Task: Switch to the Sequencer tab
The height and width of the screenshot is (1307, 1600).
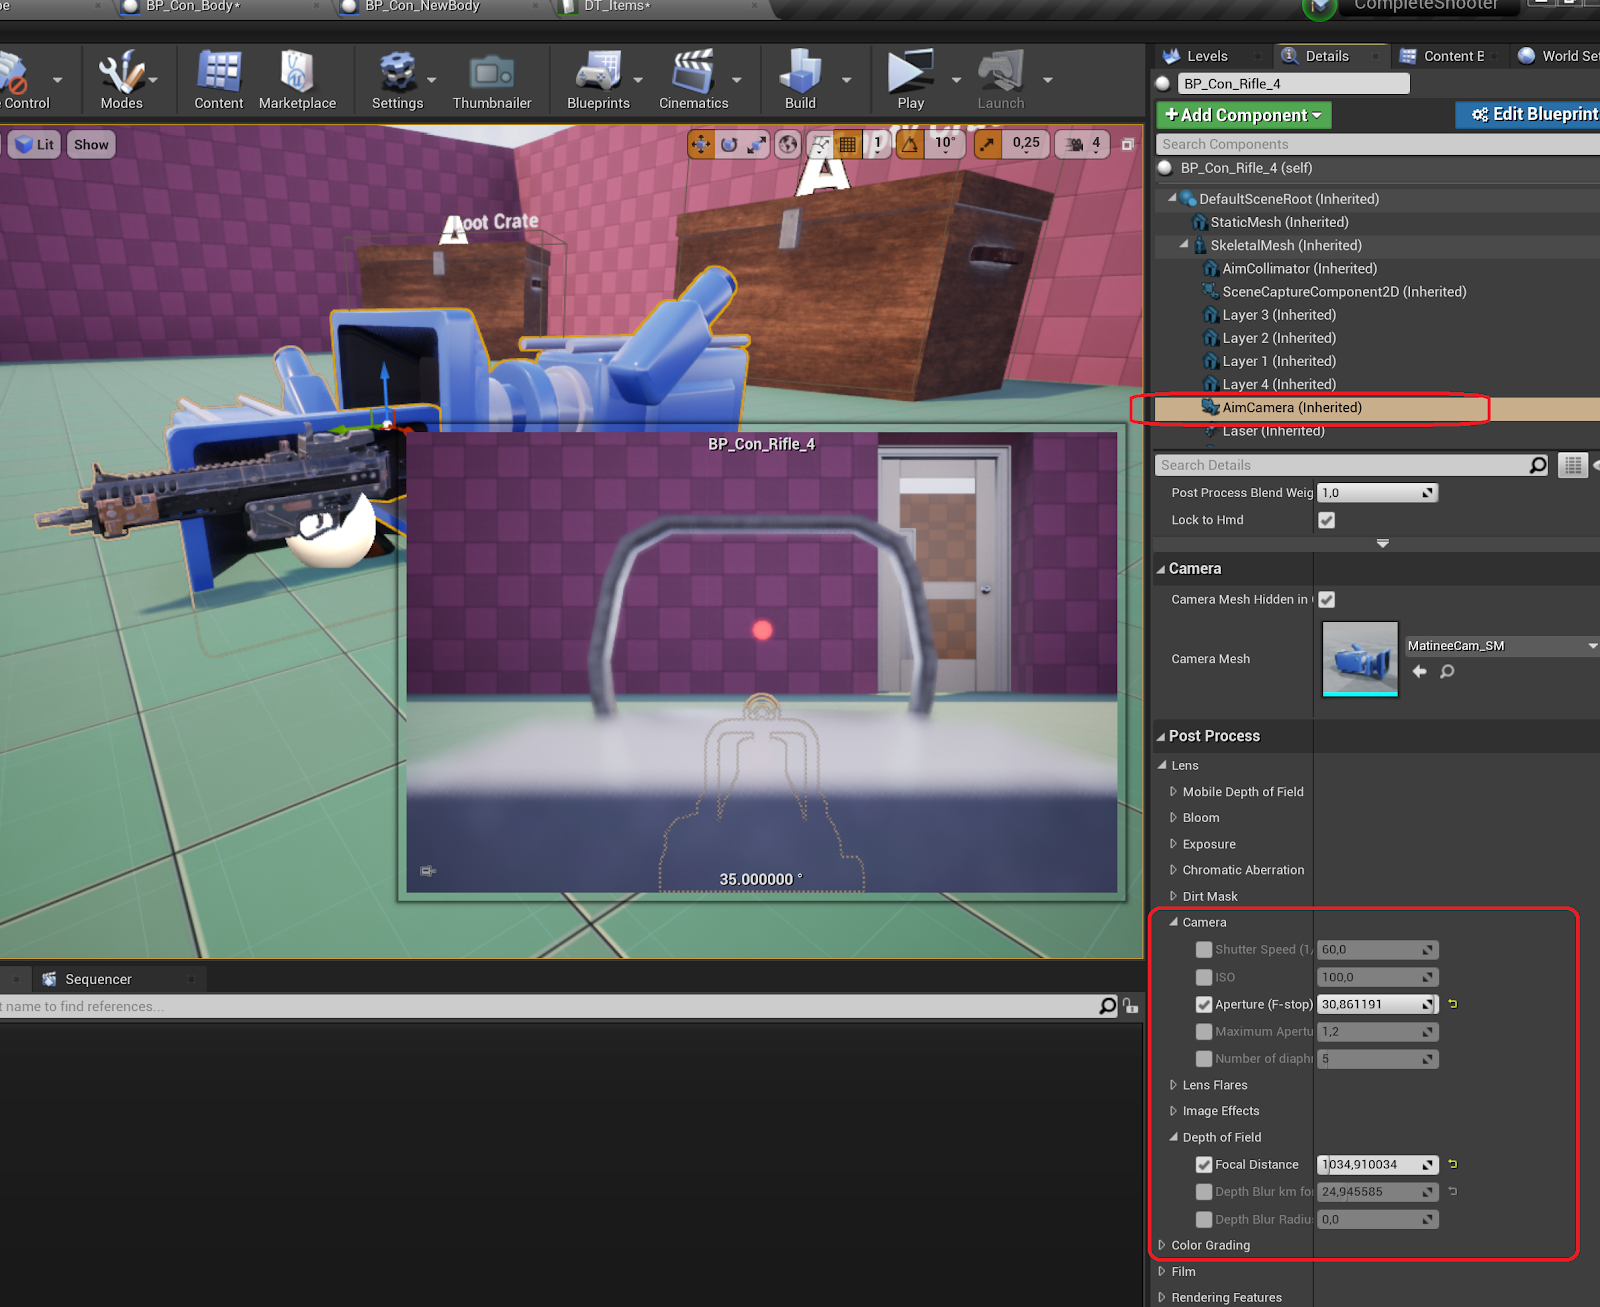Action: tap(97, 979)
